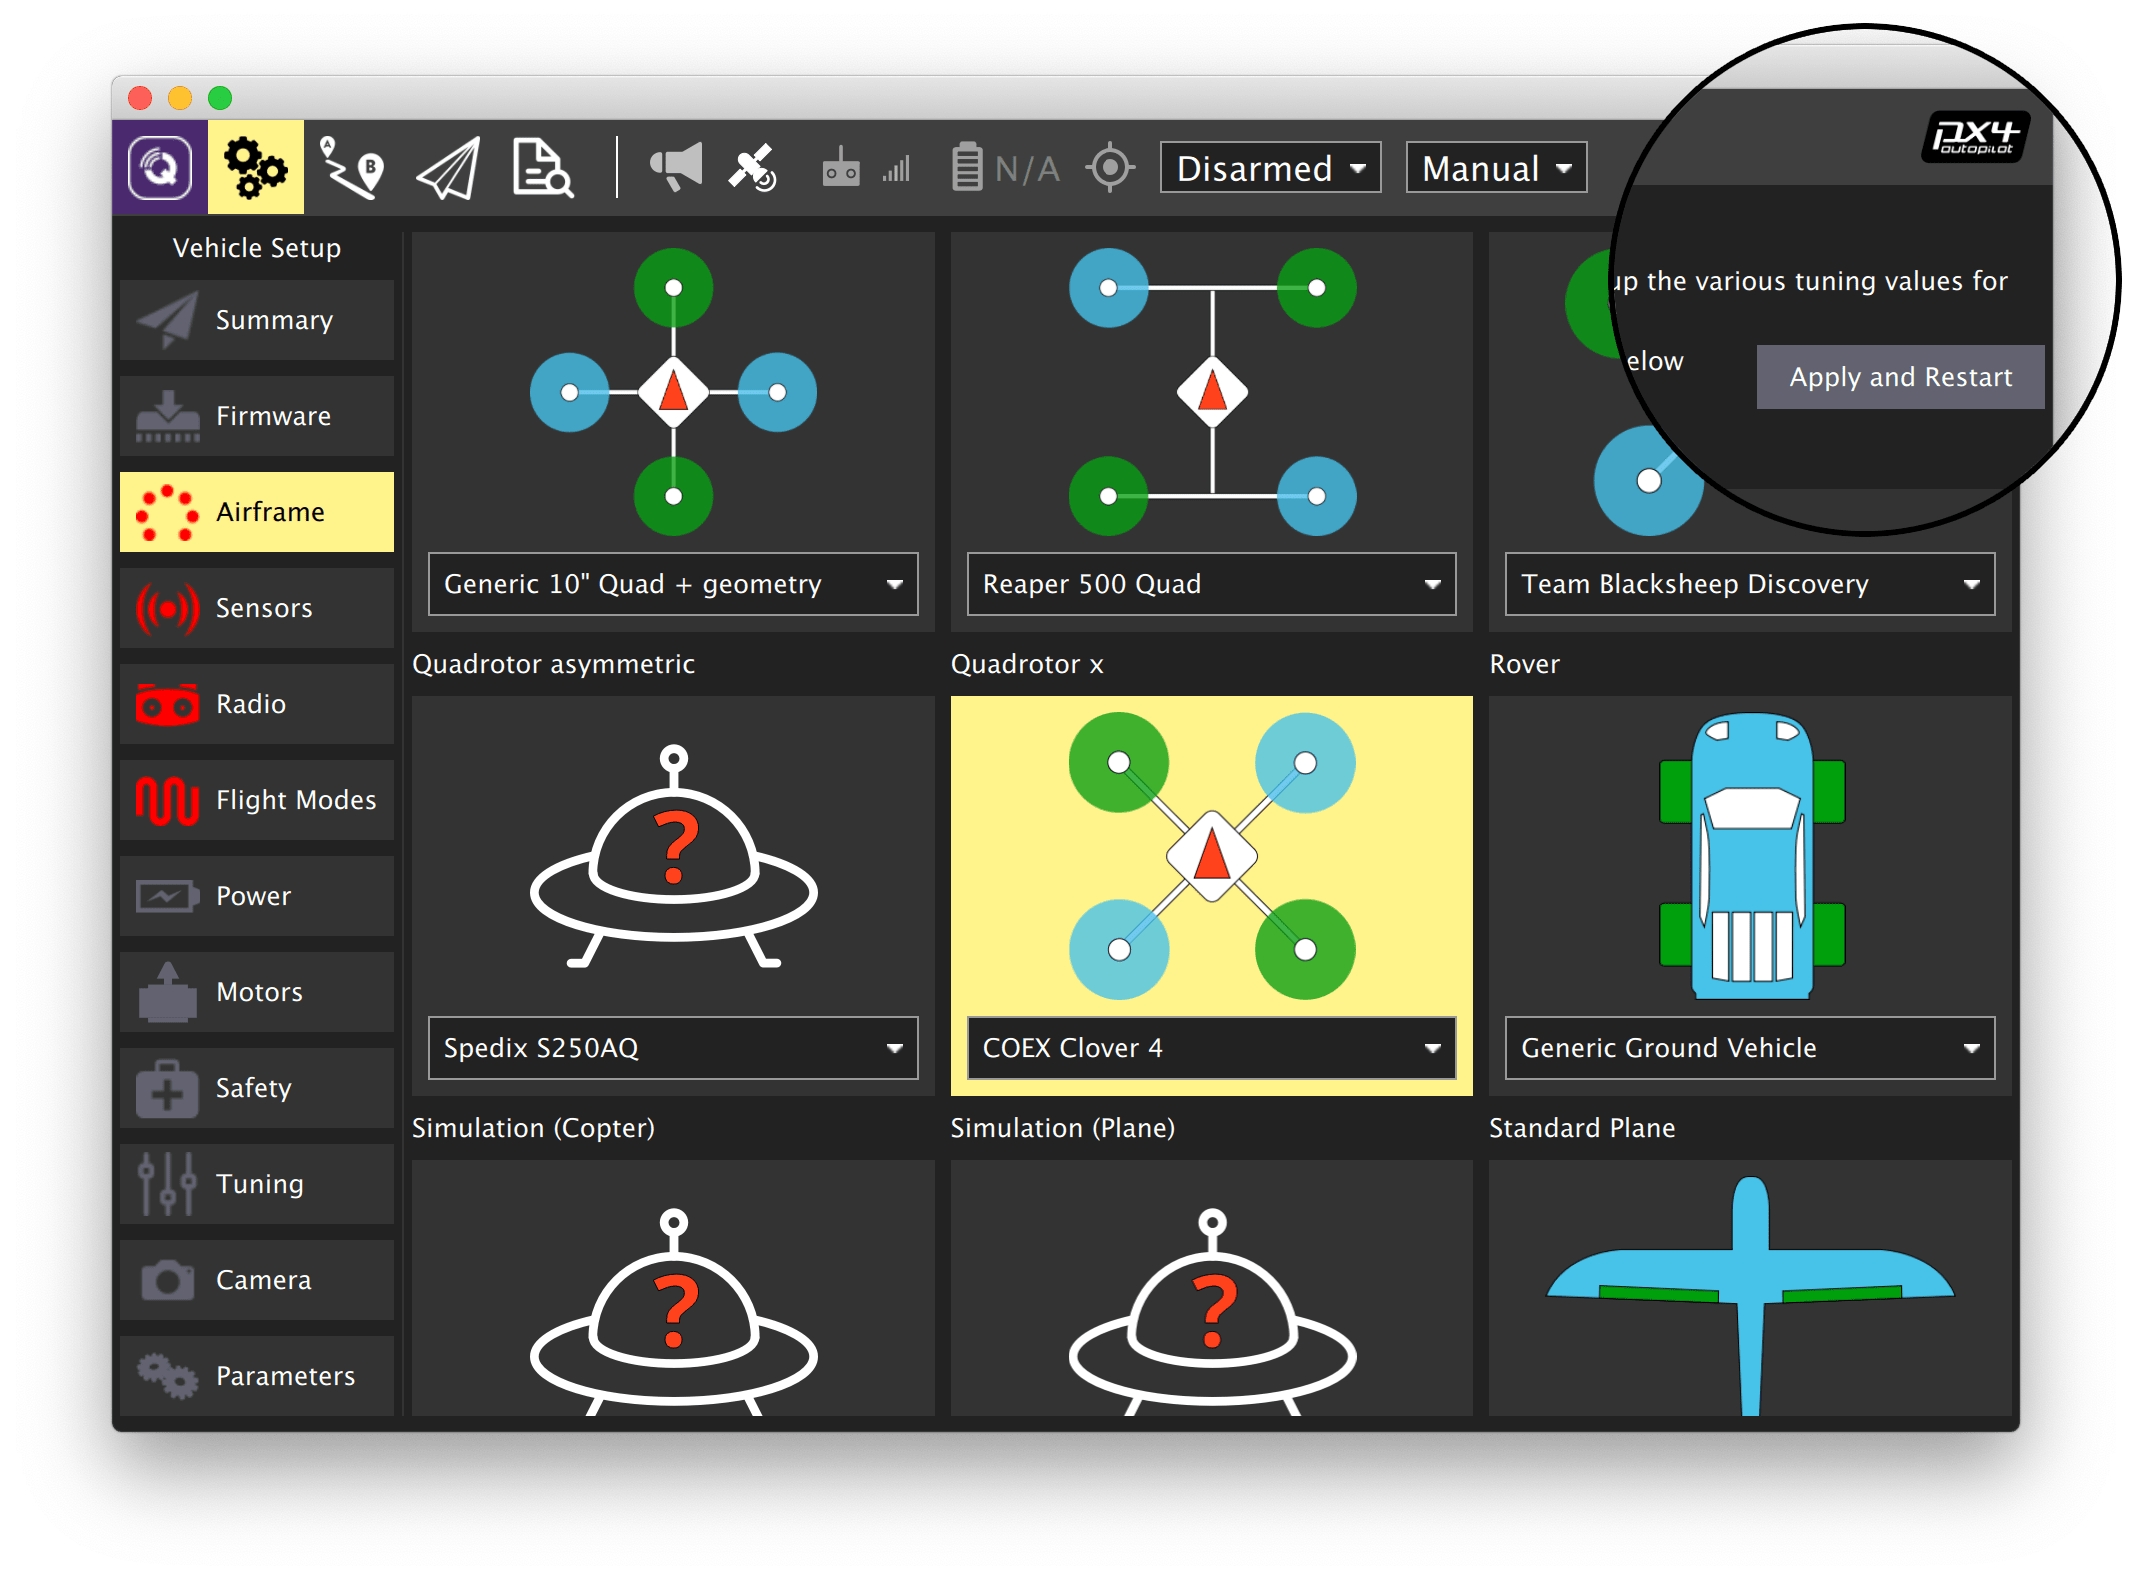Viewport: 2132px width, 1580px height.
Task: Open Application Settings via Q logo
Action: 160,167
